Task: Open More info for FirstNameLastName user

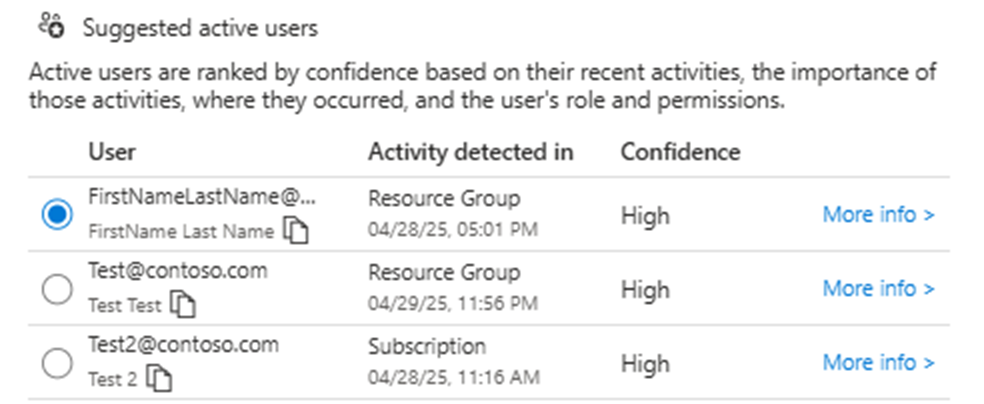Action: [x=879, y=215]
